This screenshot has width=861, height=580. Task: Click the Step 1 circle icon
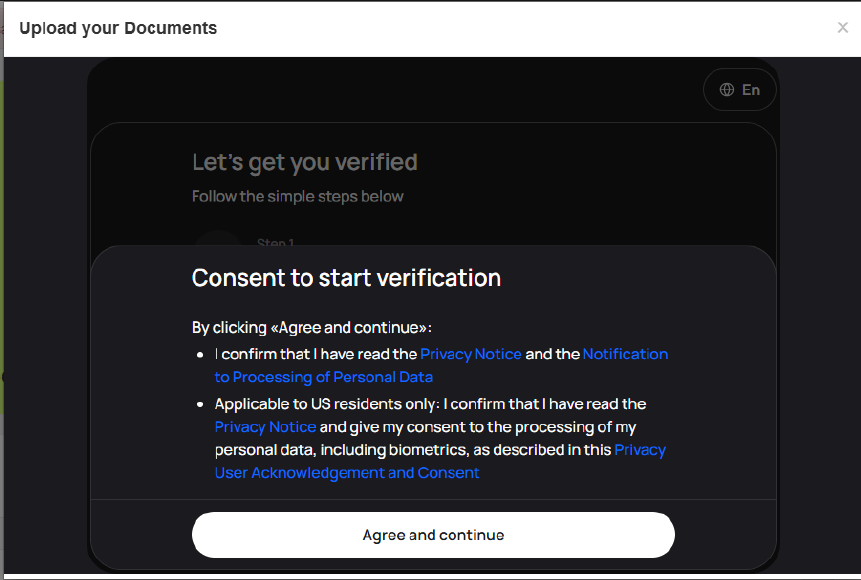218,241
